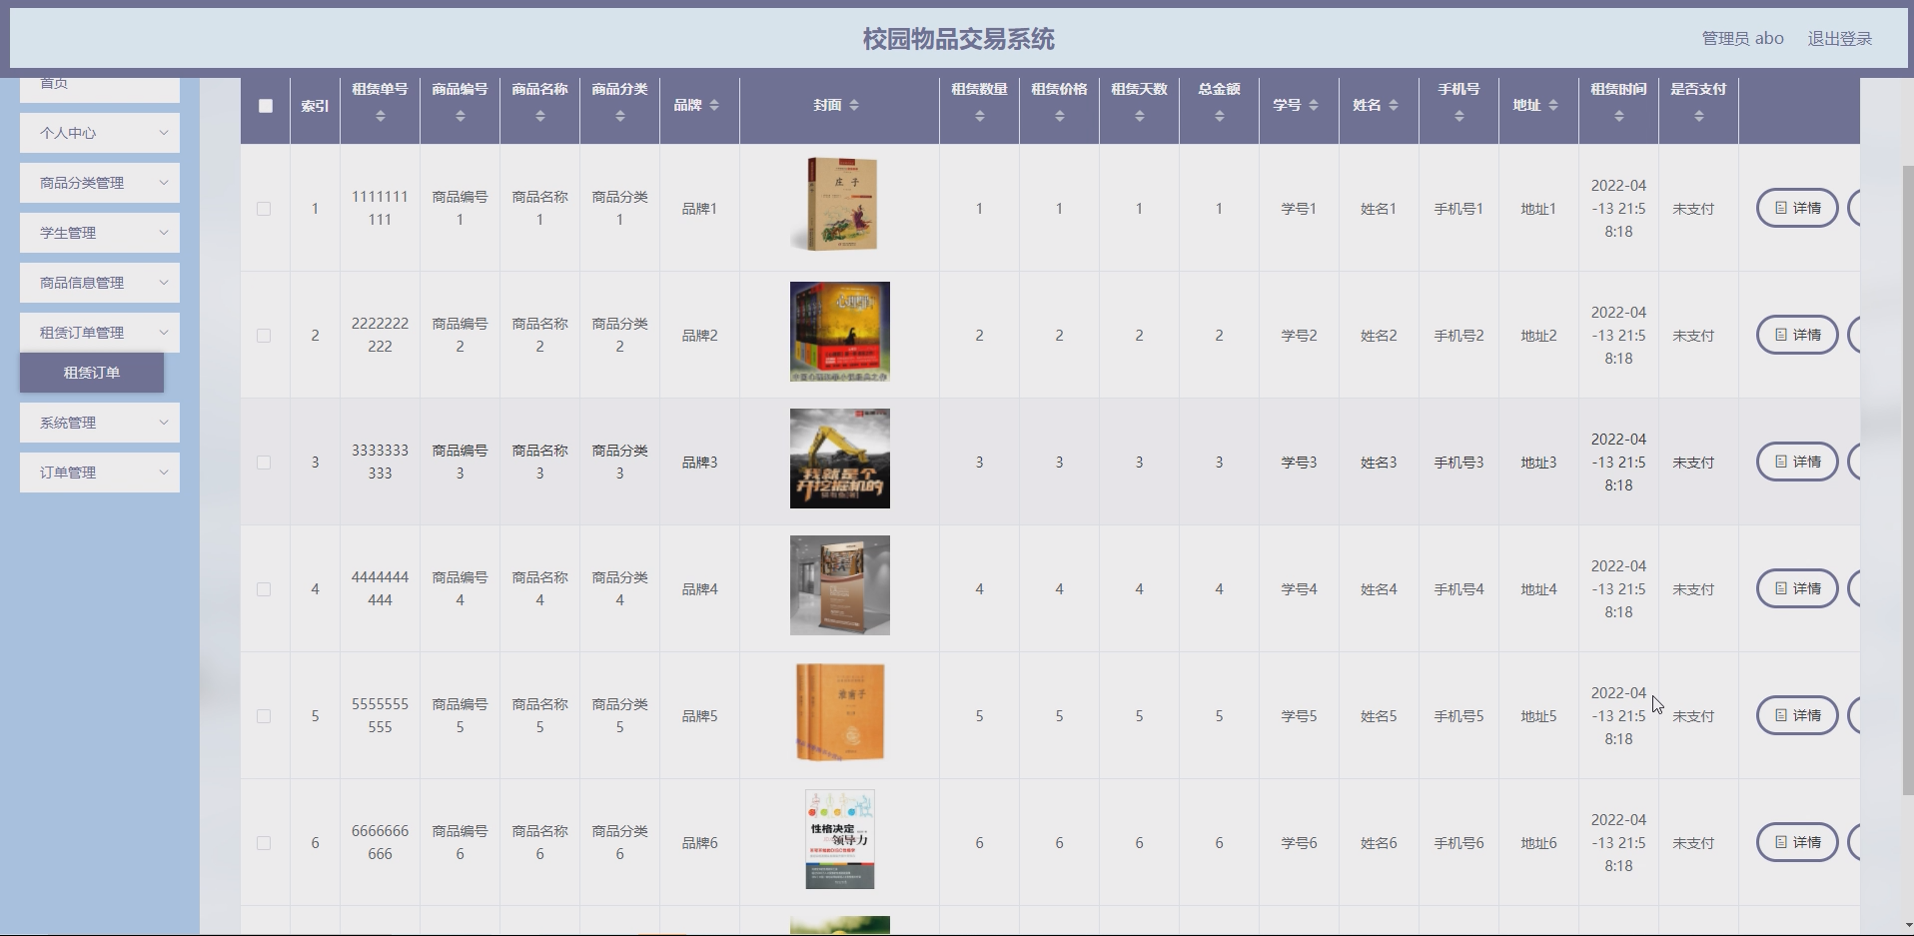Open 详情 for order 2222222222
This screenshot has width=1914, height=936.
[x=1797, y=335]
